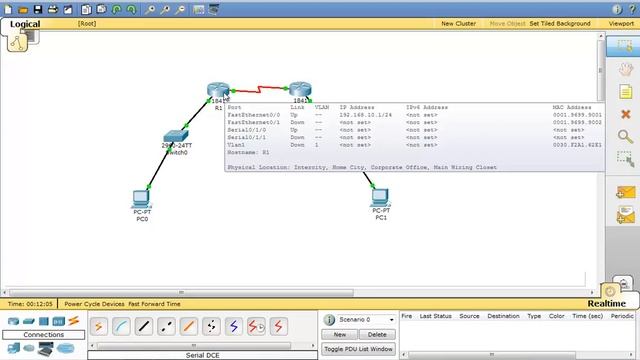The image size is (640, 360).
Task: Click the Zoom Out magnifier icon
Action: [x=180, y=9]
